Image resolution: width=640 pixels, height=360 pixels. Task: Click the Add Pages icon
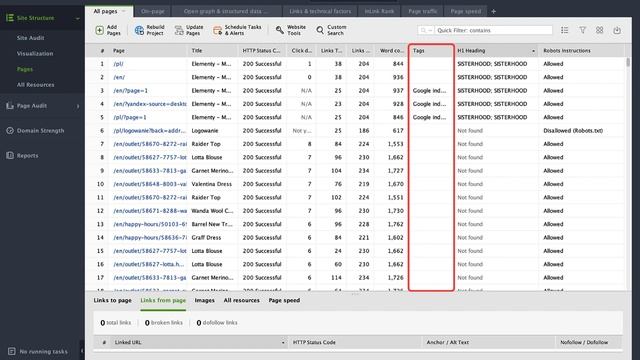100,30
